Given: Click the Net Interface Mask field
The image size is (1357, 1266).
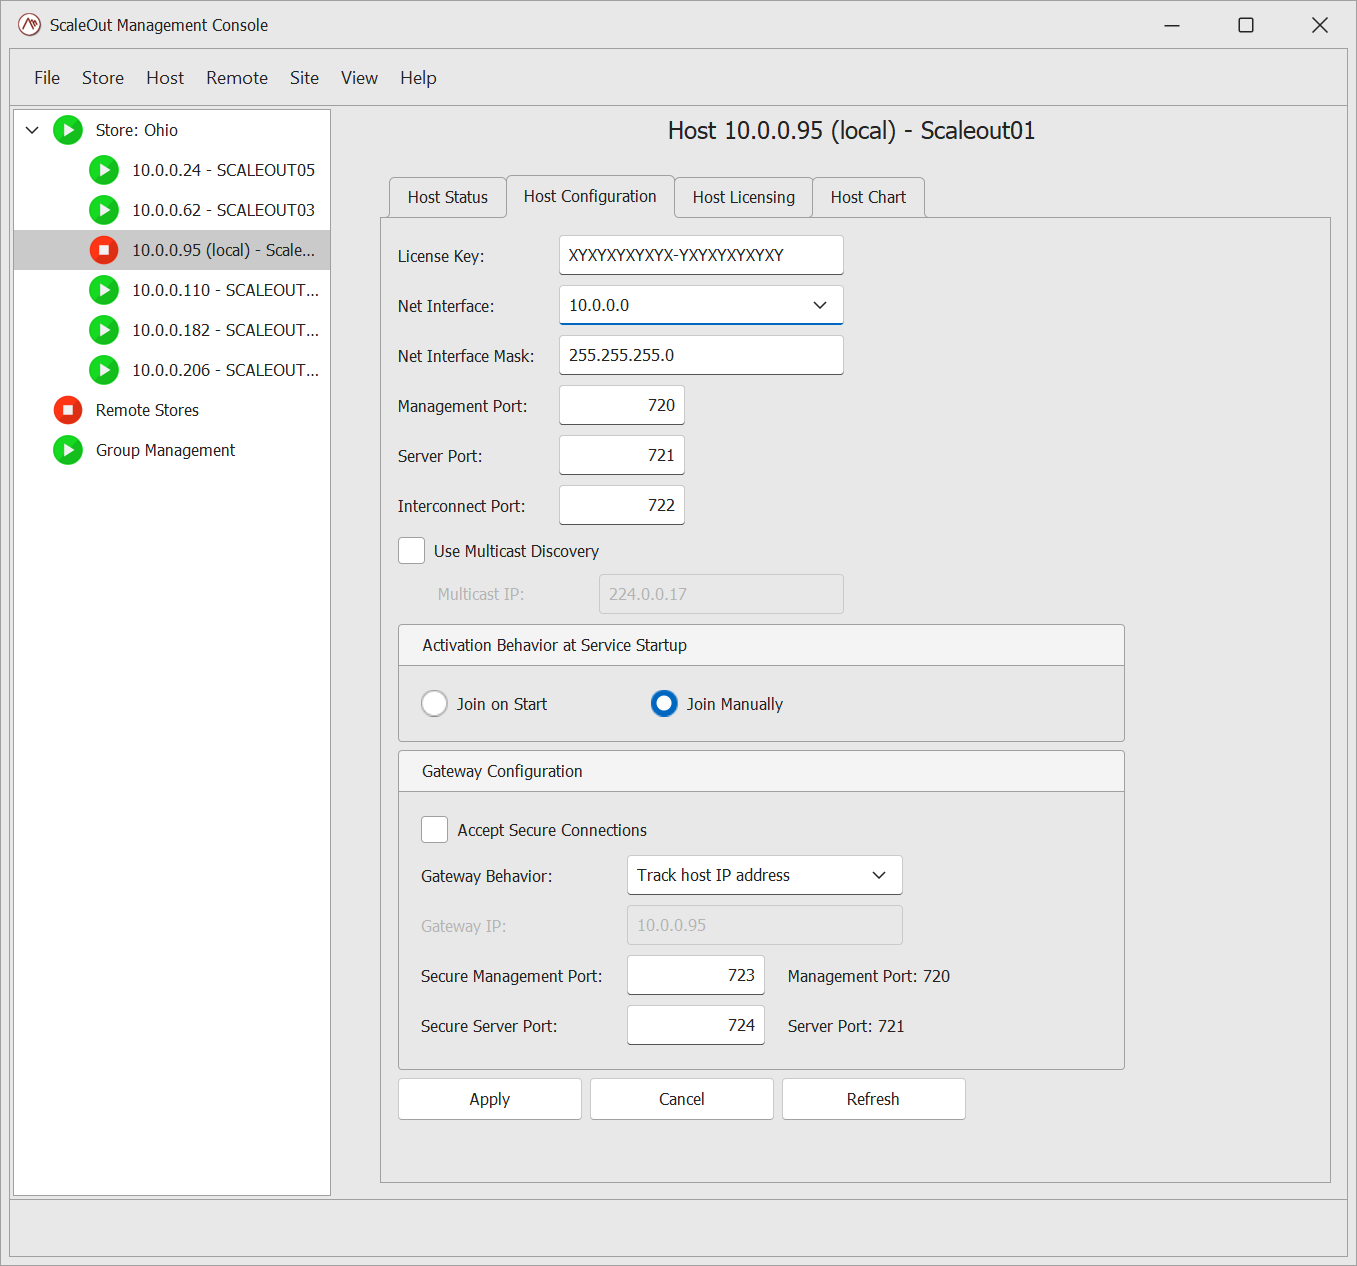Looking at the screenshot, I should click(701, 355).
